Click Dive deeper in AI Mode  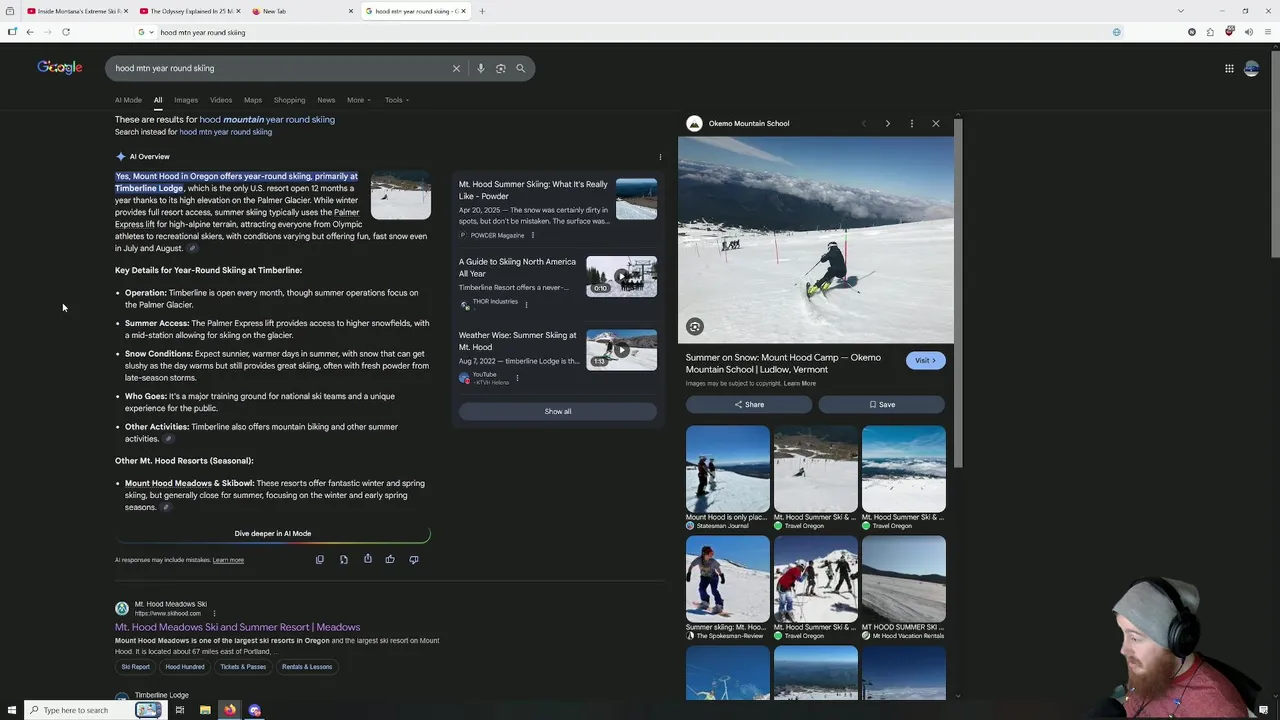click(x=273, y=534)
